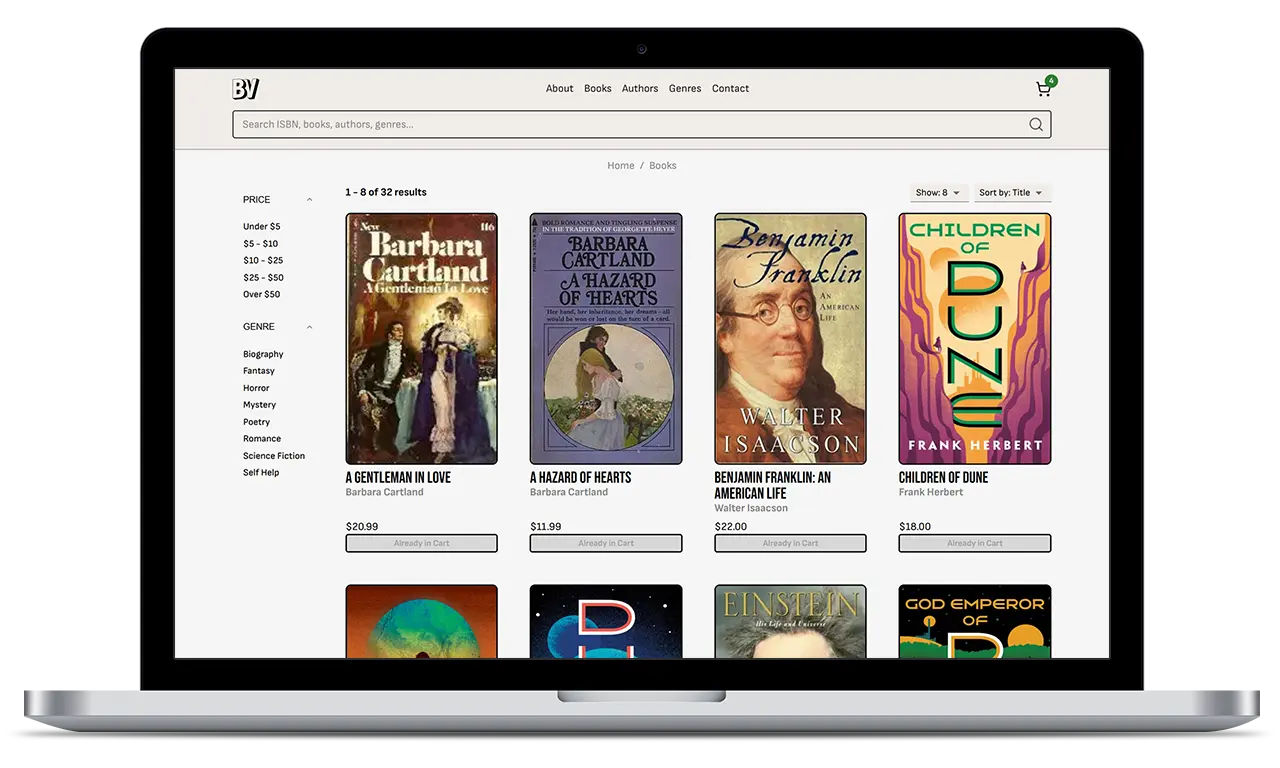
Task: Click the CHILDREN OF DUNE title
Action: point(943,478)
